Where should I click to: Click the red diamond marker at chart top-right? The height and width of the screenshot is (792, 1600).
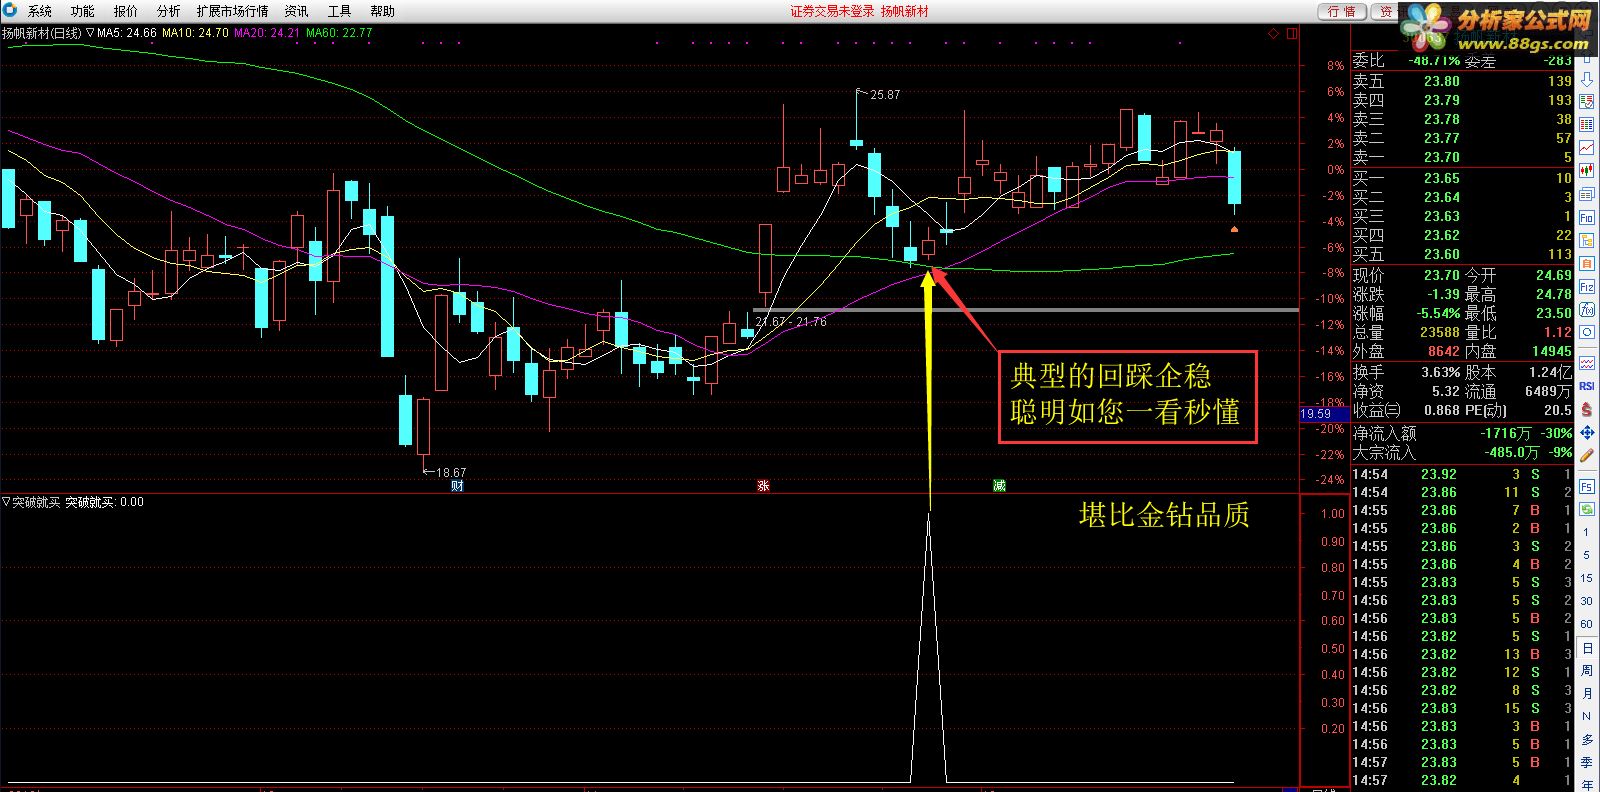[1273, 34]
